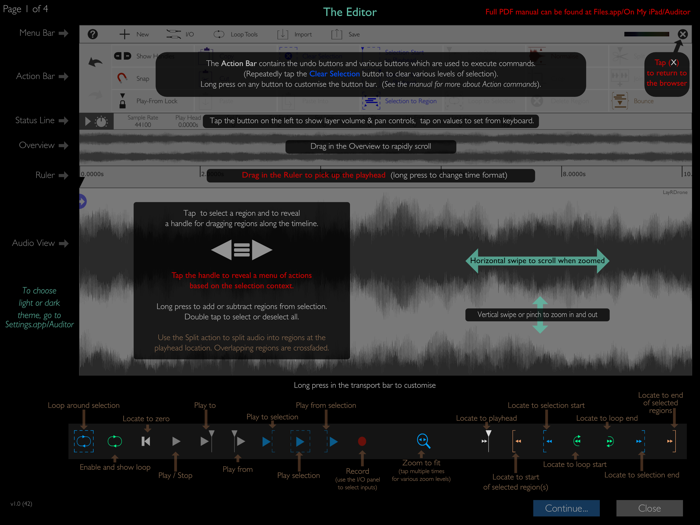Viewport: 700px width, 525px height.
Task: Toggle Loop around selection
Action: pos(84,442)
